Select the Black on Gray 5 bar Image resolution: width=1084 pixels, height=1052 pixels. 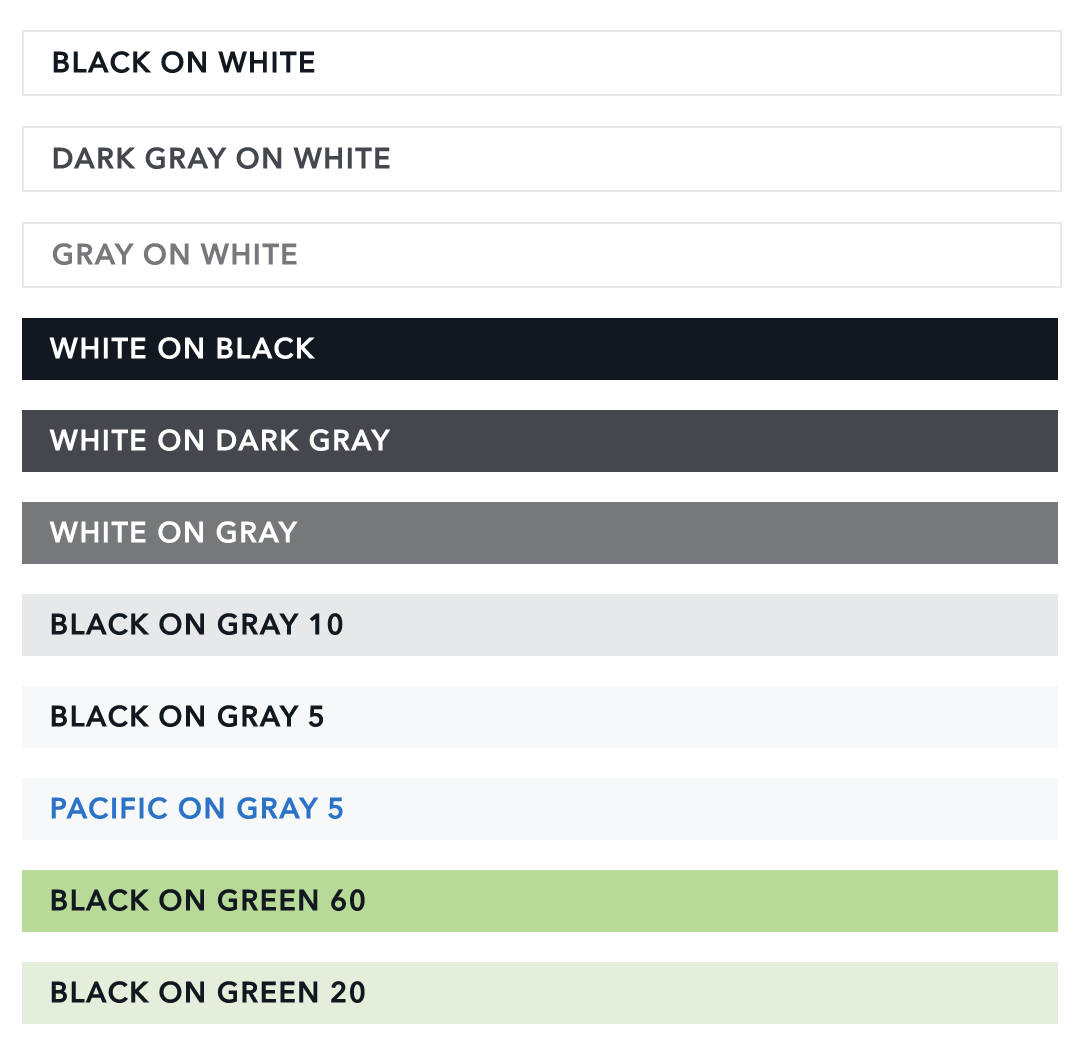pos(540,717)
